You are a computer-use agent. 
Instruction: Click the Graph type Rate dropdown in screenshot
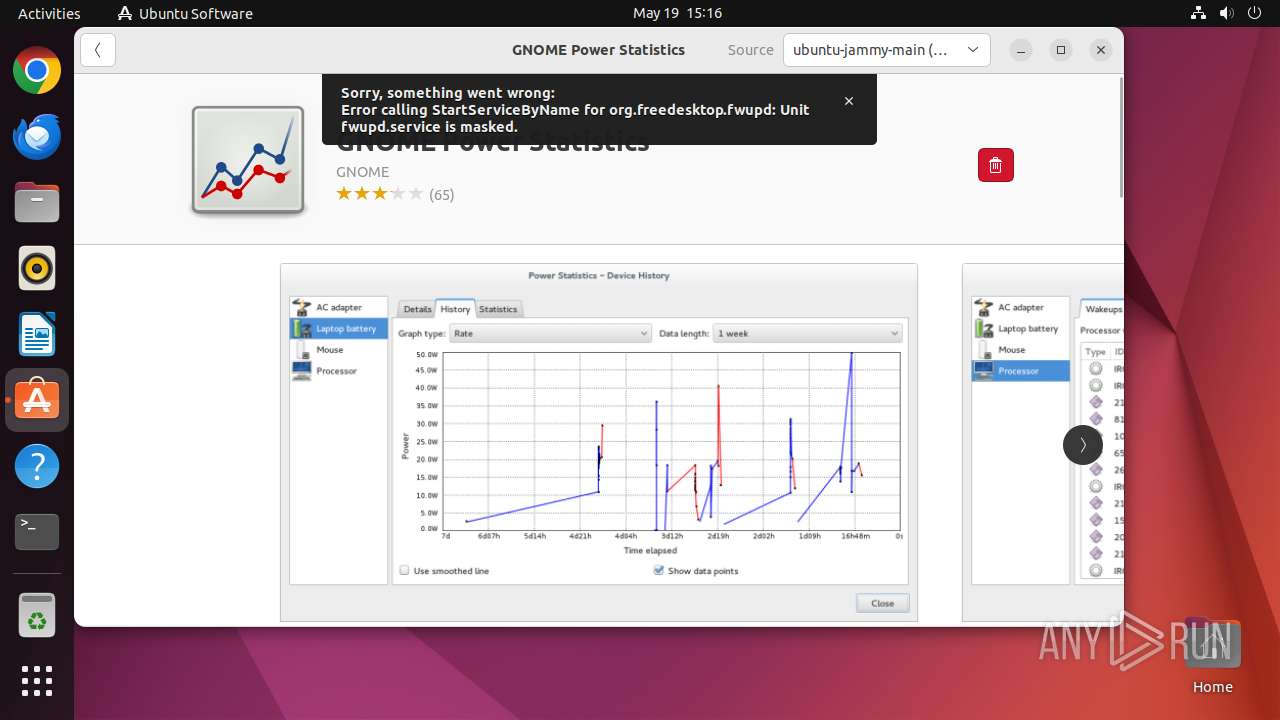coord(550,333)
